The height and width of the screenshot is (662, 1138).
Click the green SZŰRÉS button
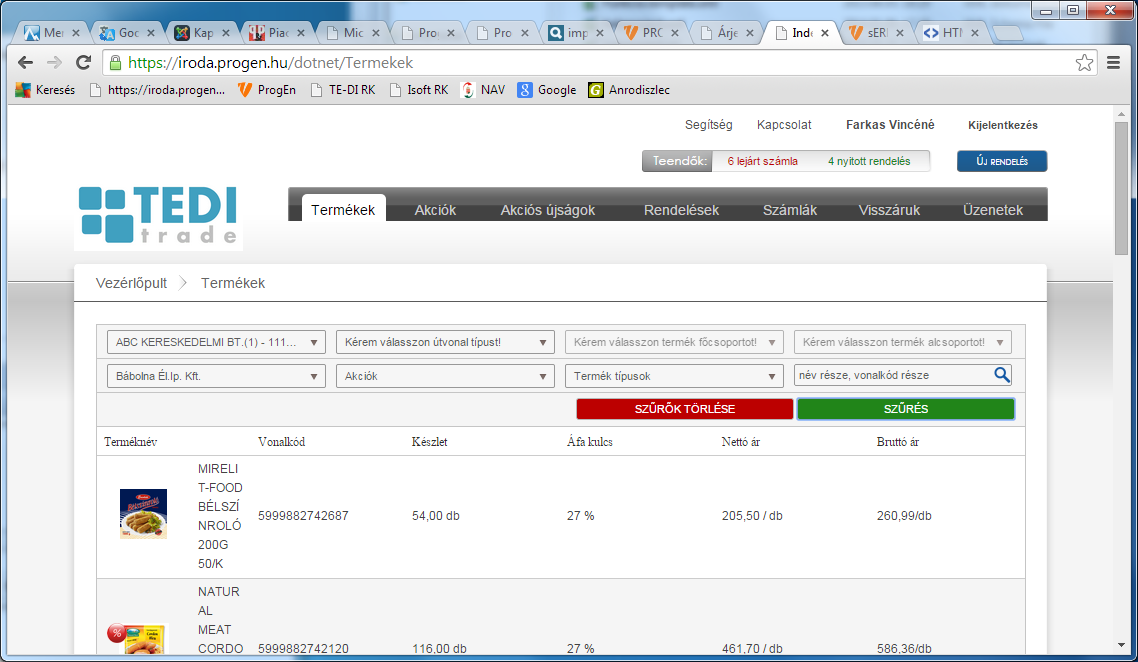(906, 409)
